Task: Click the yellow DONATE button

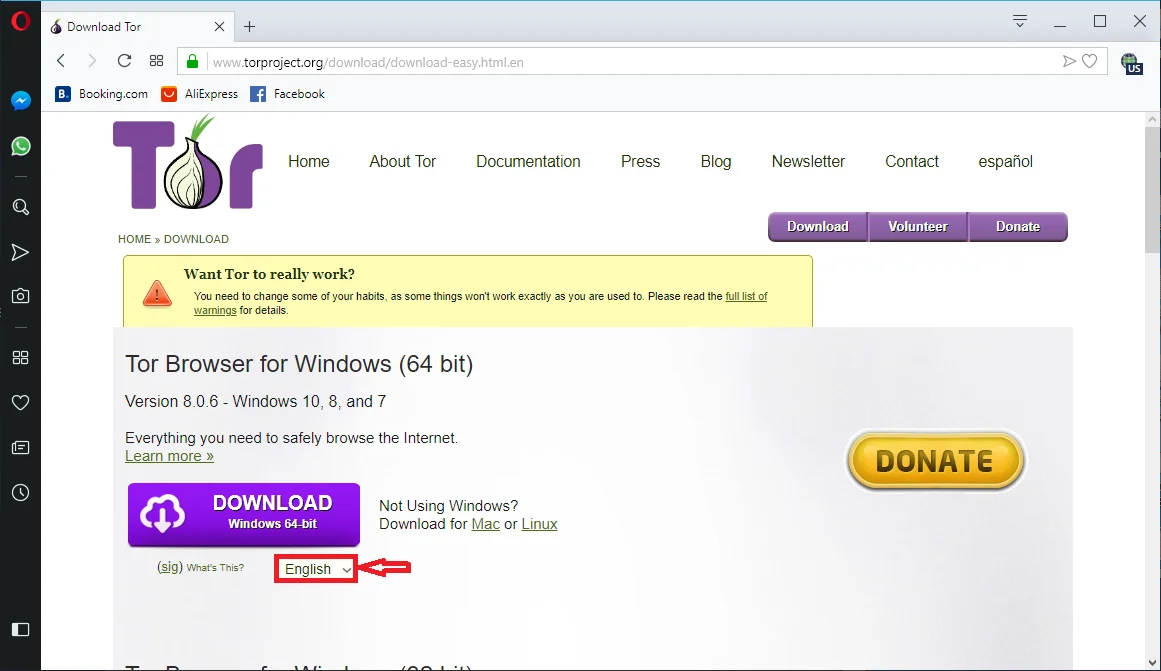Action: [x=934, y=461]
